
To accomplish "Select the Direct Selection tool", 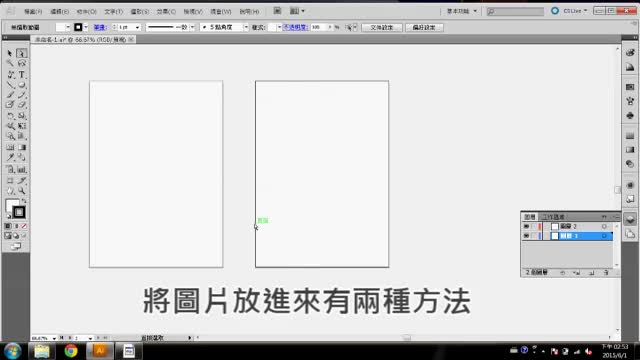I will click(x=22, y=53).
